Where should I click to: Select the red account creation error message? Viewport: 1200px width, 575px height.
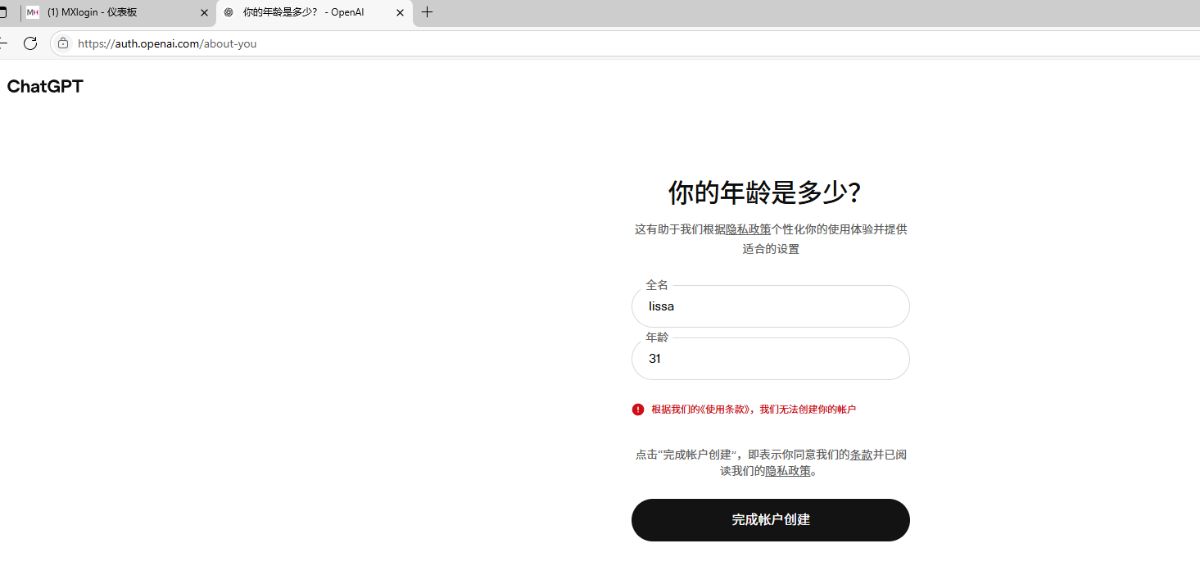(753, 409)
